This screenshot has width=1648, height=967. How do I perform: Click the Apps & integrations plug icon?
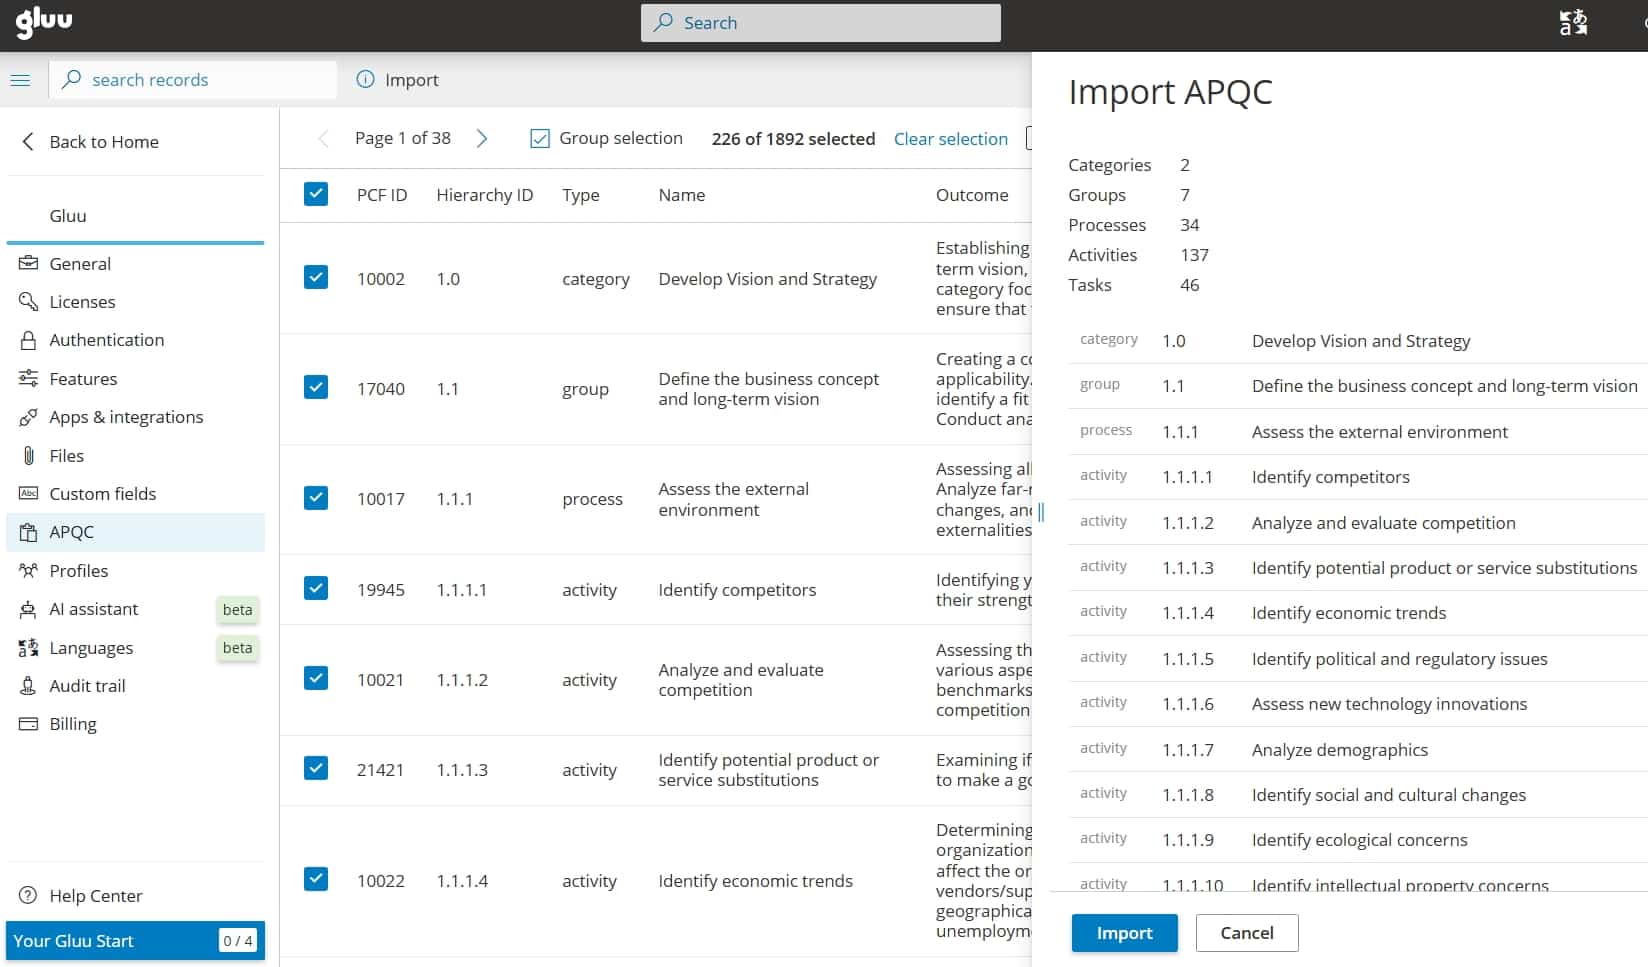click(28, 417)
